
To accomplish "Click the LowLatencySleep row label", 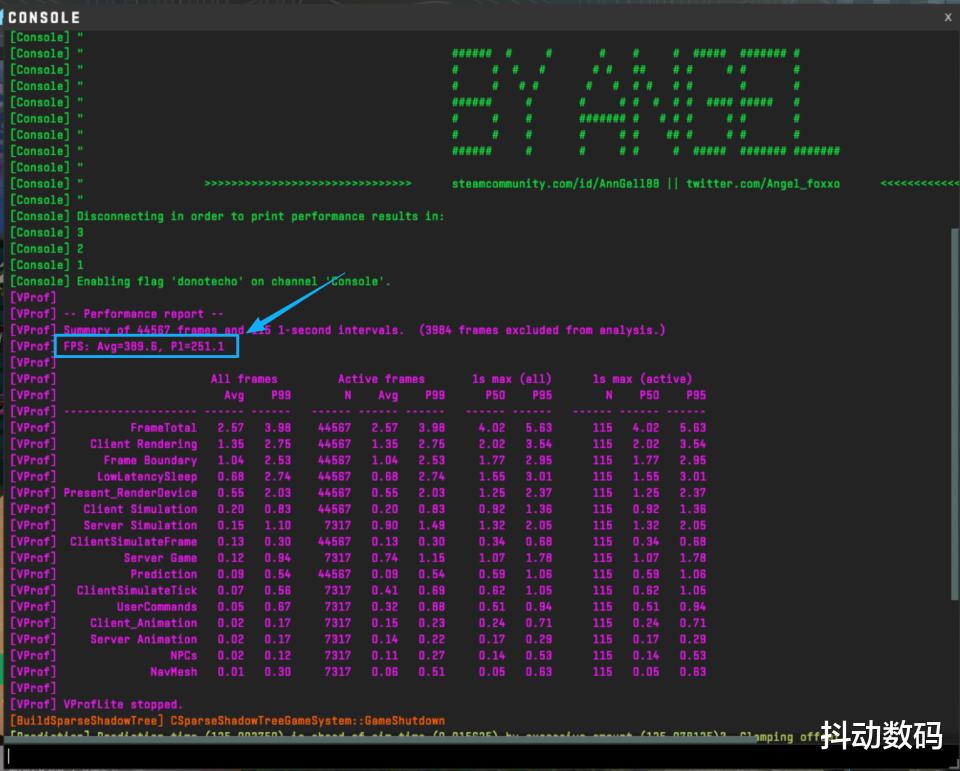I will coord(147,476).
